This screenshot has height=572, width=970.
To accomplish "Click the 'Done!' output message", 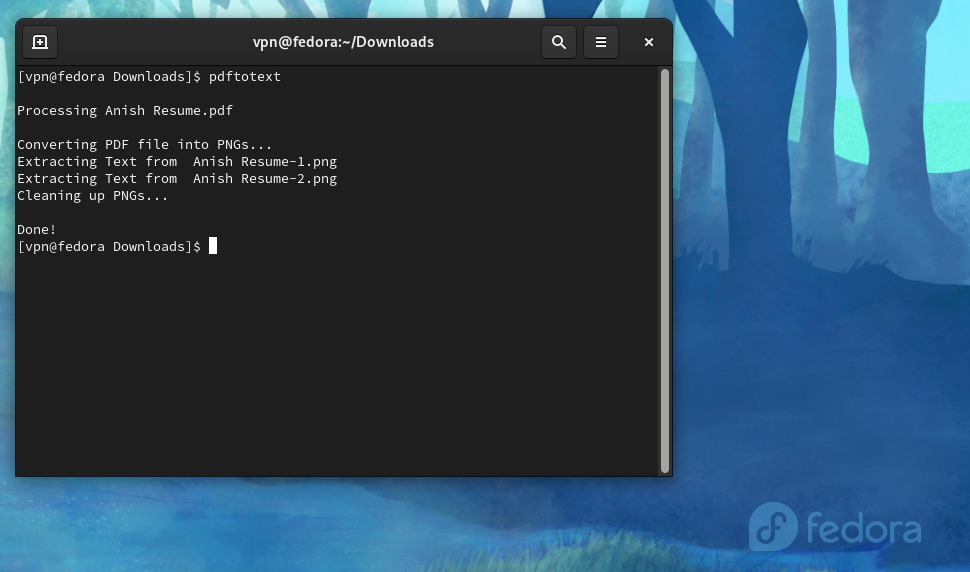I will click(x=37, y=230).
